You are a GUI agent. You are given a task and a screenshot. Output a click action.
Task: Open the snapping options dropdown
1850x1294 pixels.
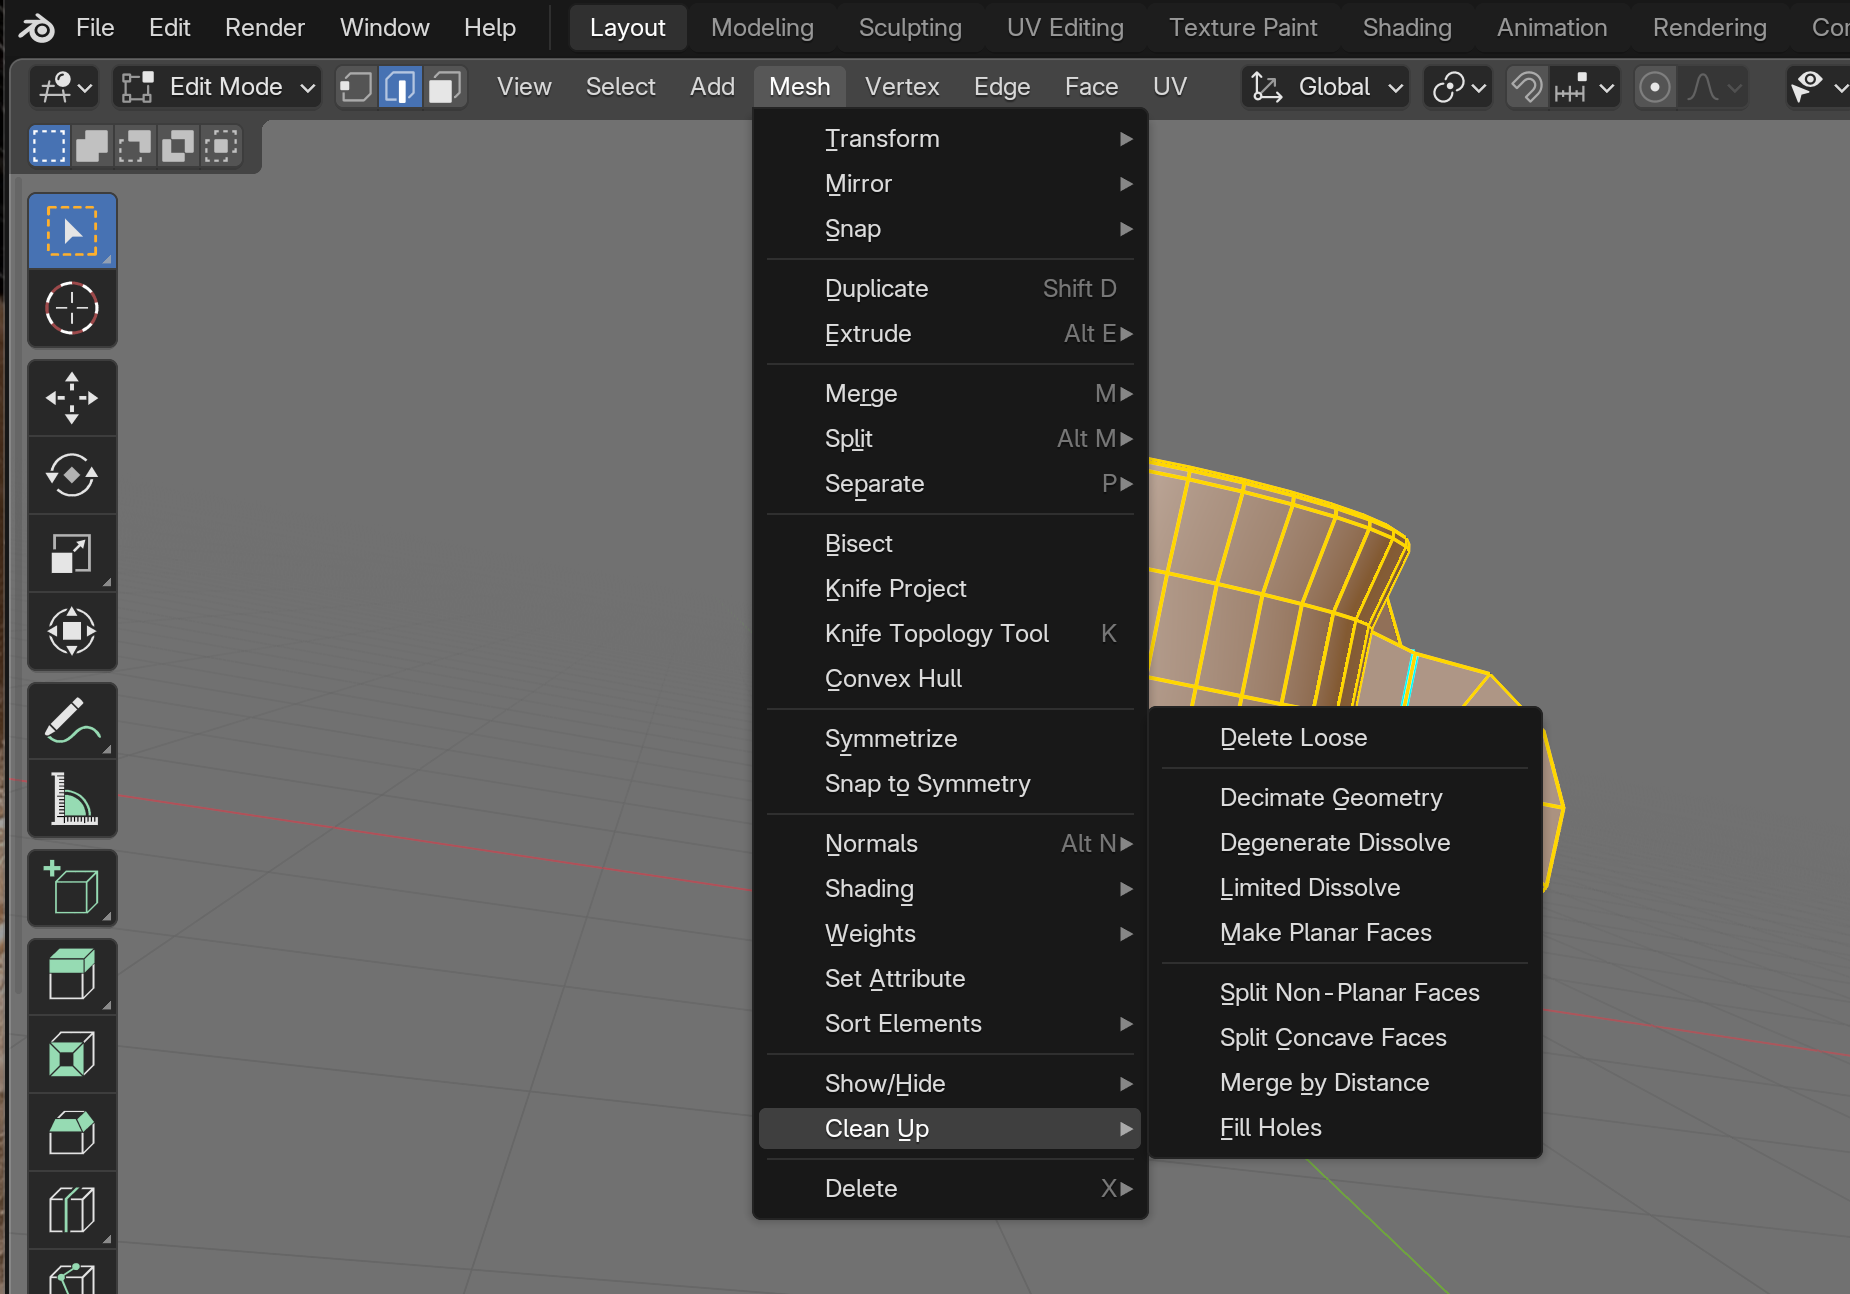(x=1584, y=87)
